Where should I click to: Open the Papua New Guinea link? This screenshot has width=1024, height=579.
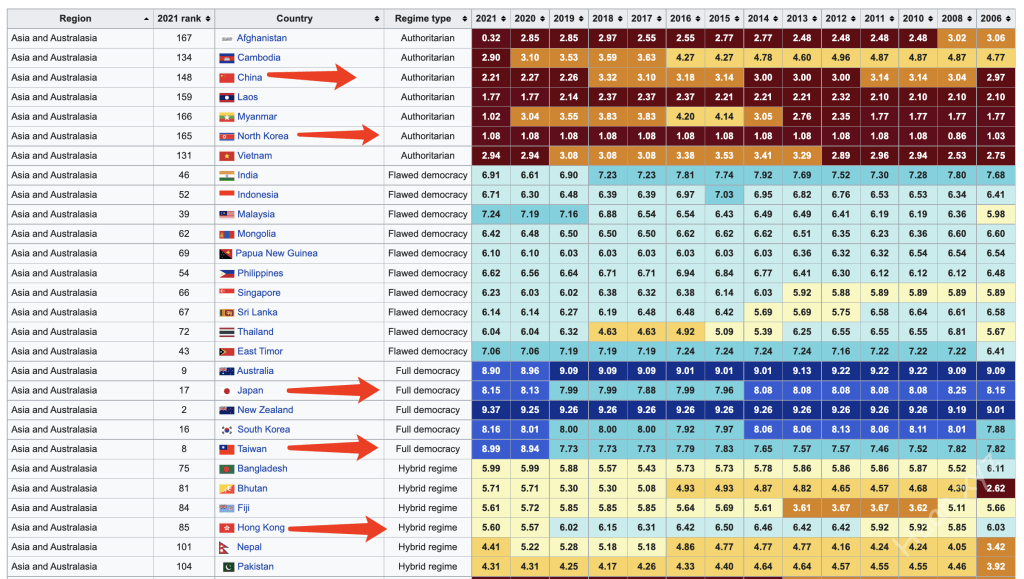pos(277,253)
